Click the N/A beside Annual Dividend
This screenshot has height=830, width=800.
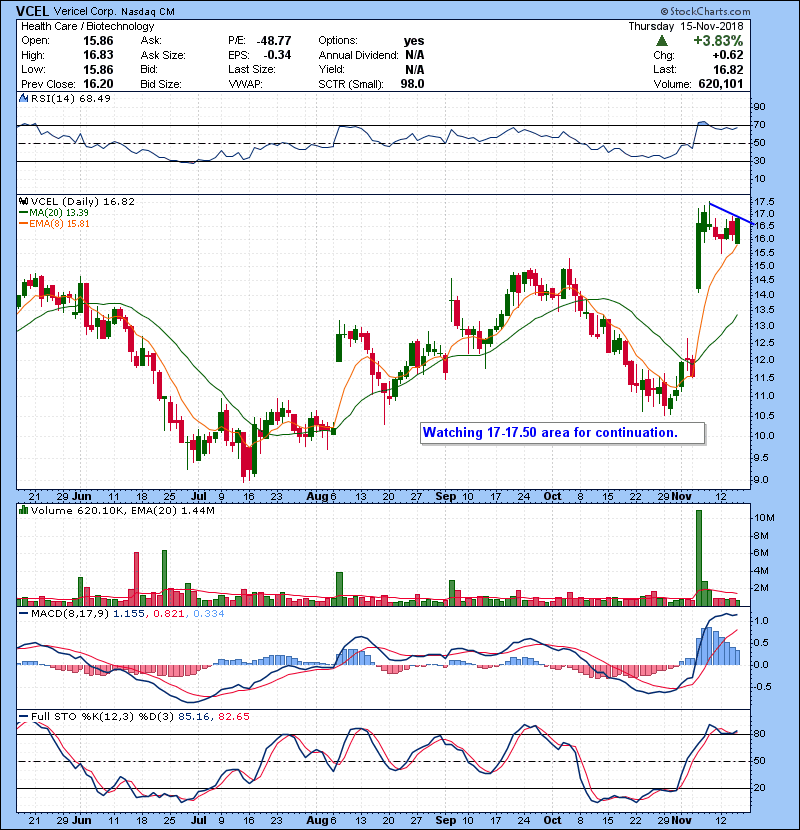tap(415, 55)
